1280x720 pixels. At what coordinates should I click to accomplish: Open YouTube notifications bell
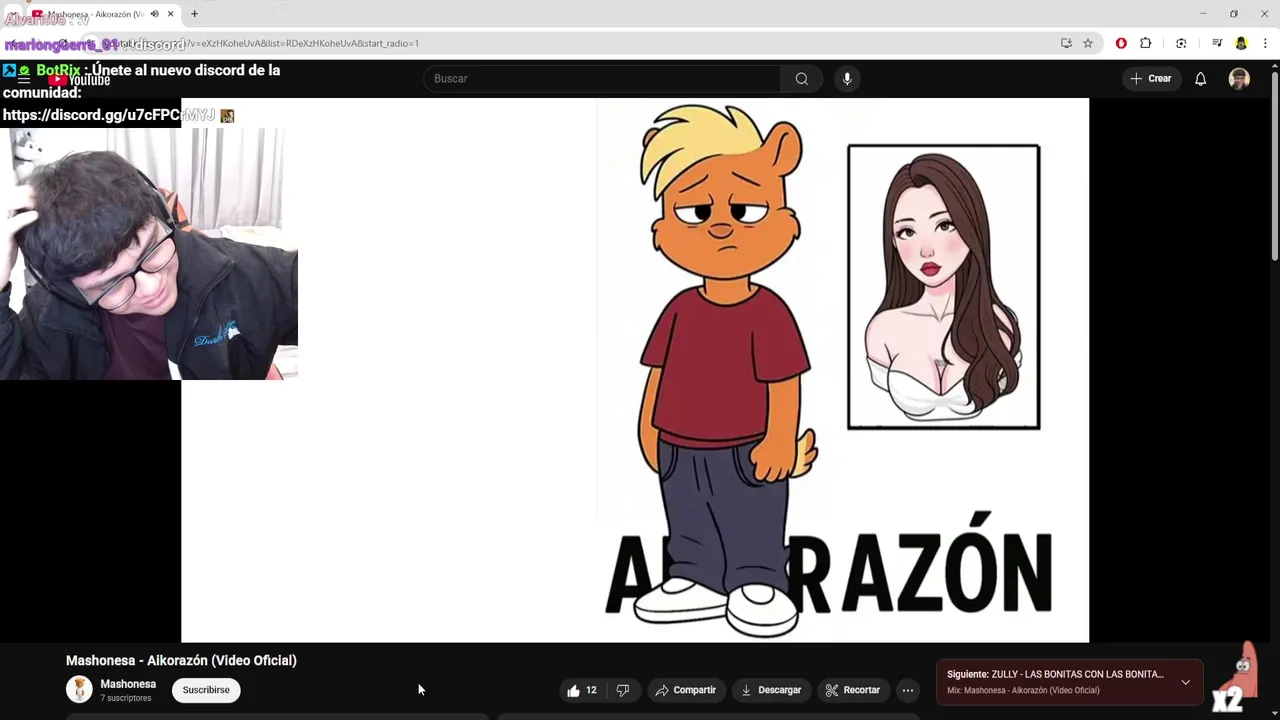(x=1200, y=79)
